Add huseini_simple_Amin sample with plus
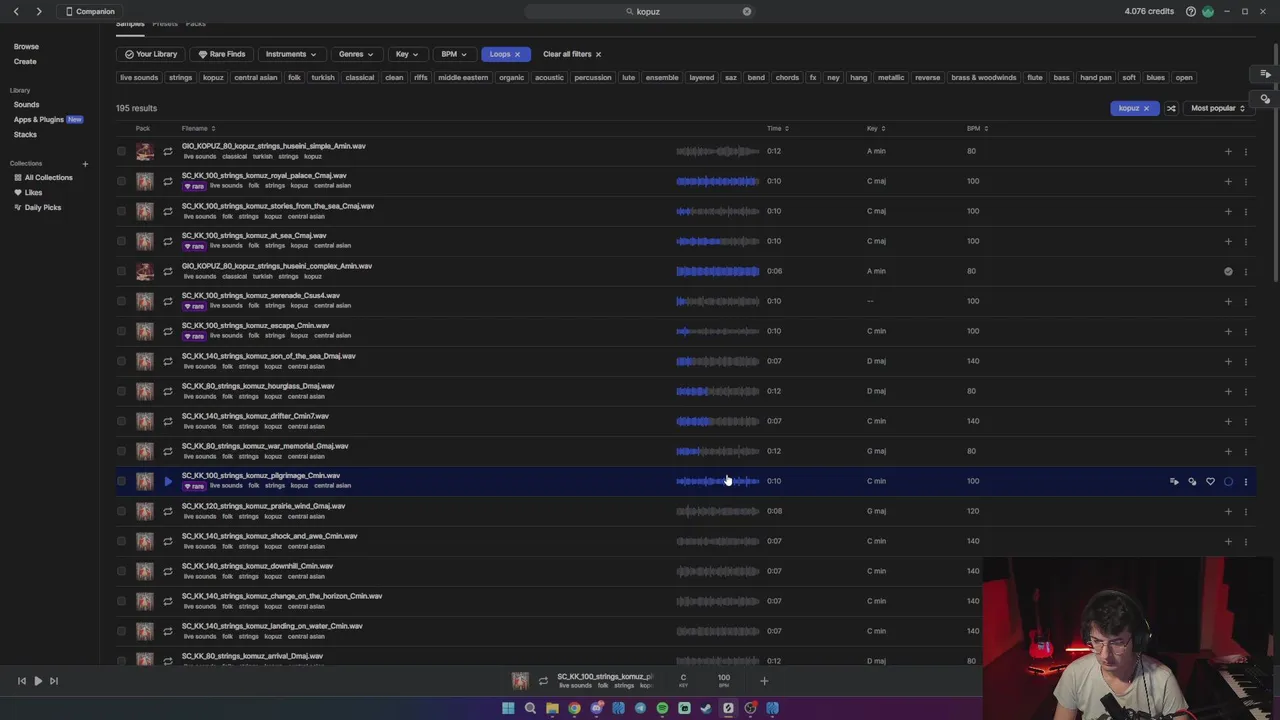 point(1228,151)
